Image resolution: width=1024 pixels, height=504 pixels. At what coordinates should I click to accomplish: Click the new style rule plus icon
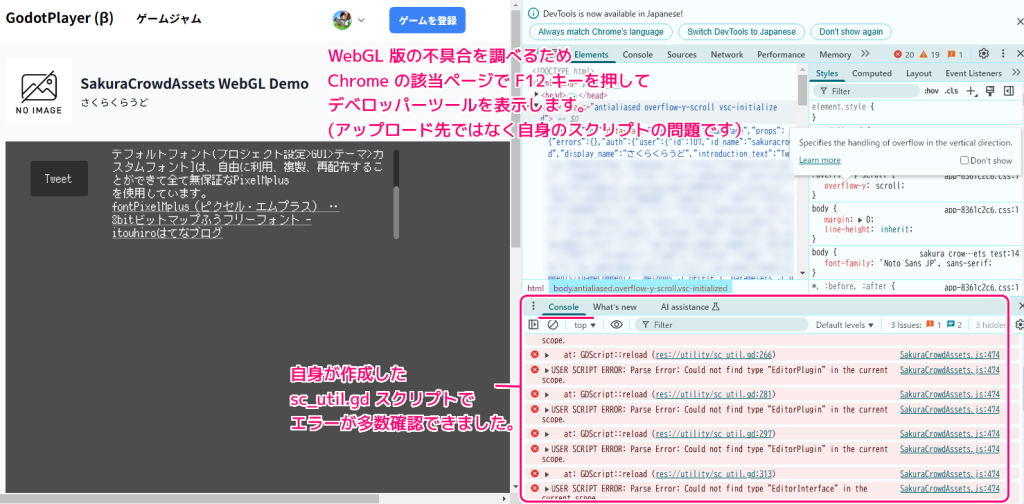click(x=971, y=91)
